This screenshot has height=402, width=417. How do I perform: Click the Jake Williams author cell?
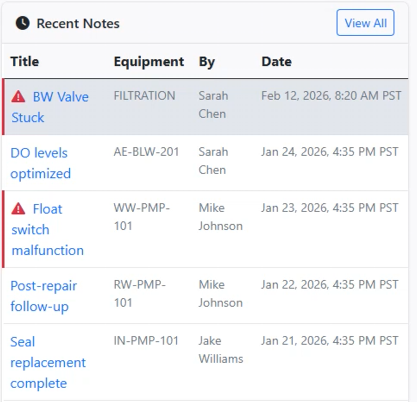pyautogui.click(x=221, y=349)
